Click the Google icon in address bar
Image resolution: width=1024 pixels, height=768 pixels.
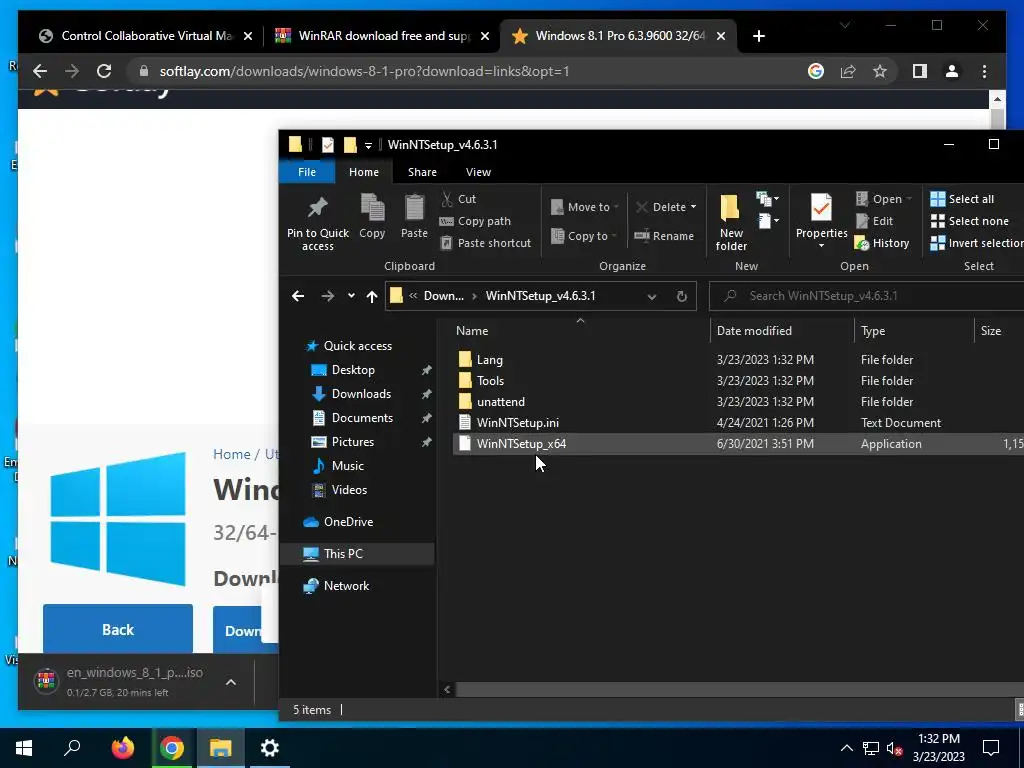point(816,71)
